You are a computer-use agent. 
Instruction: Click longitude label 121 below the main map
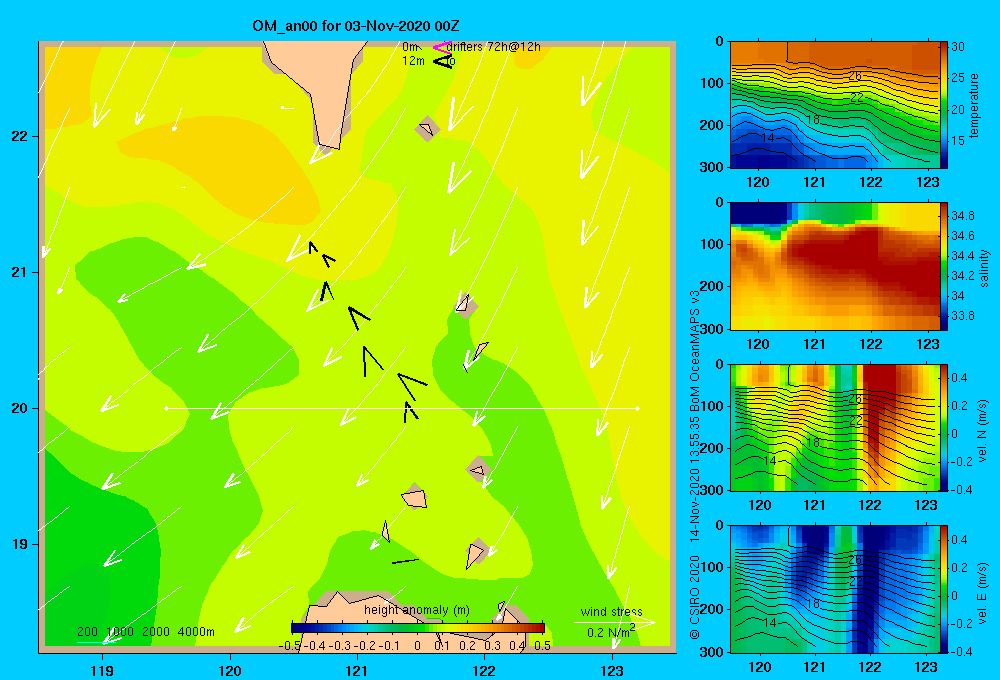click(357, 670)
